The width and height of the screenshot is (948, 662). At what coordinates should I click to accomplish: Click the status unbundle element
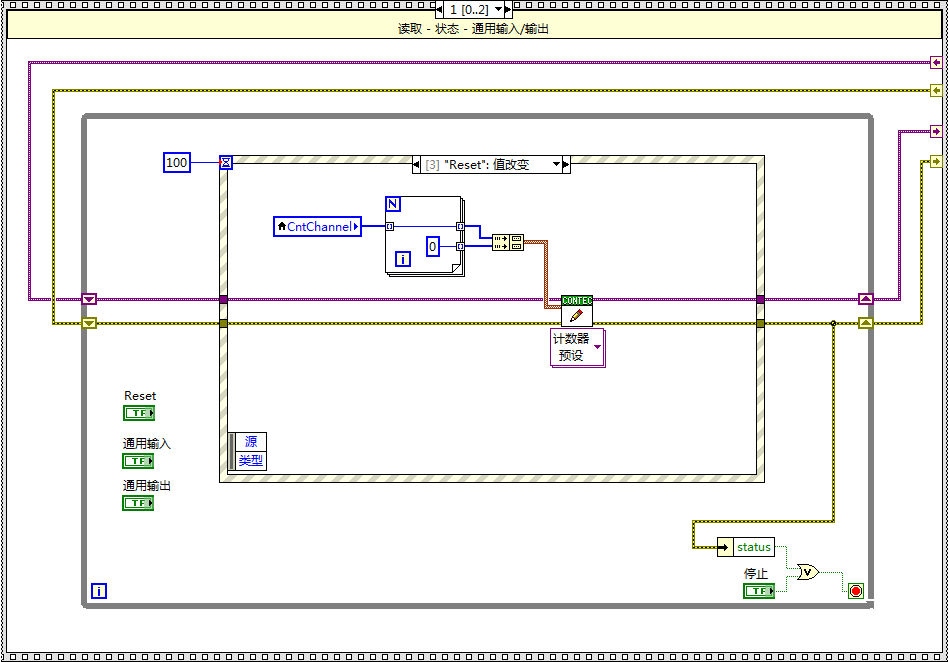tap(754, 547)
